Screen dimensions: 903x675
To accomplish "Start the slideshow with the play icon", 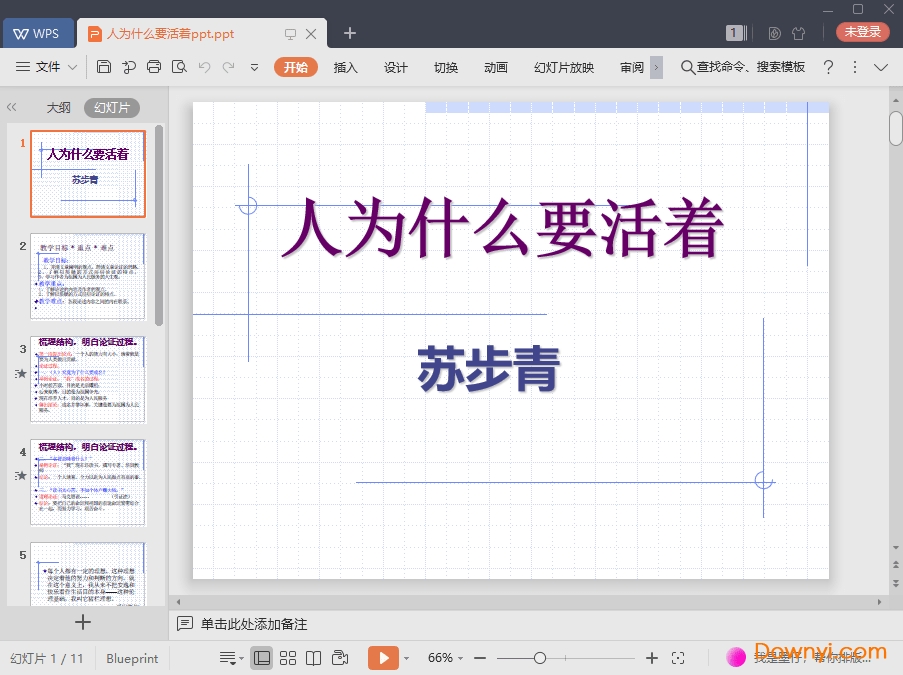I will [384, 658].
